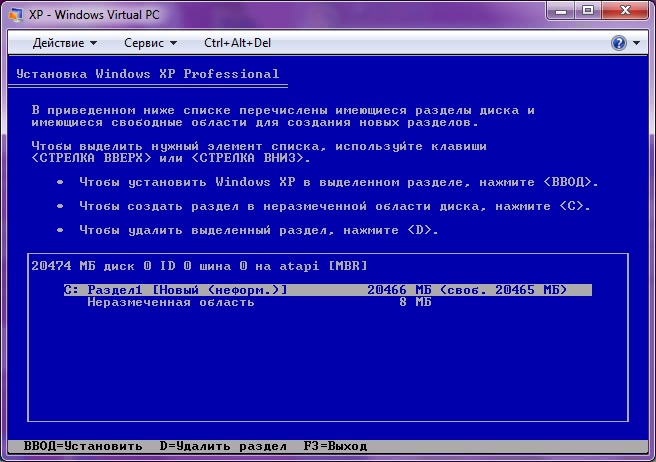Close the XP Virtual PC window
This screenshot has width=656, height=462.
[625, 10]
